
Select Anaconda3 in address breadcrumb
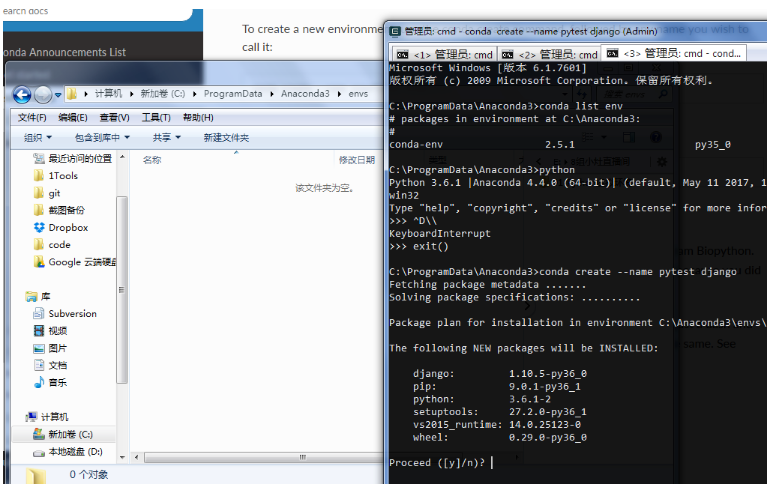305,94
